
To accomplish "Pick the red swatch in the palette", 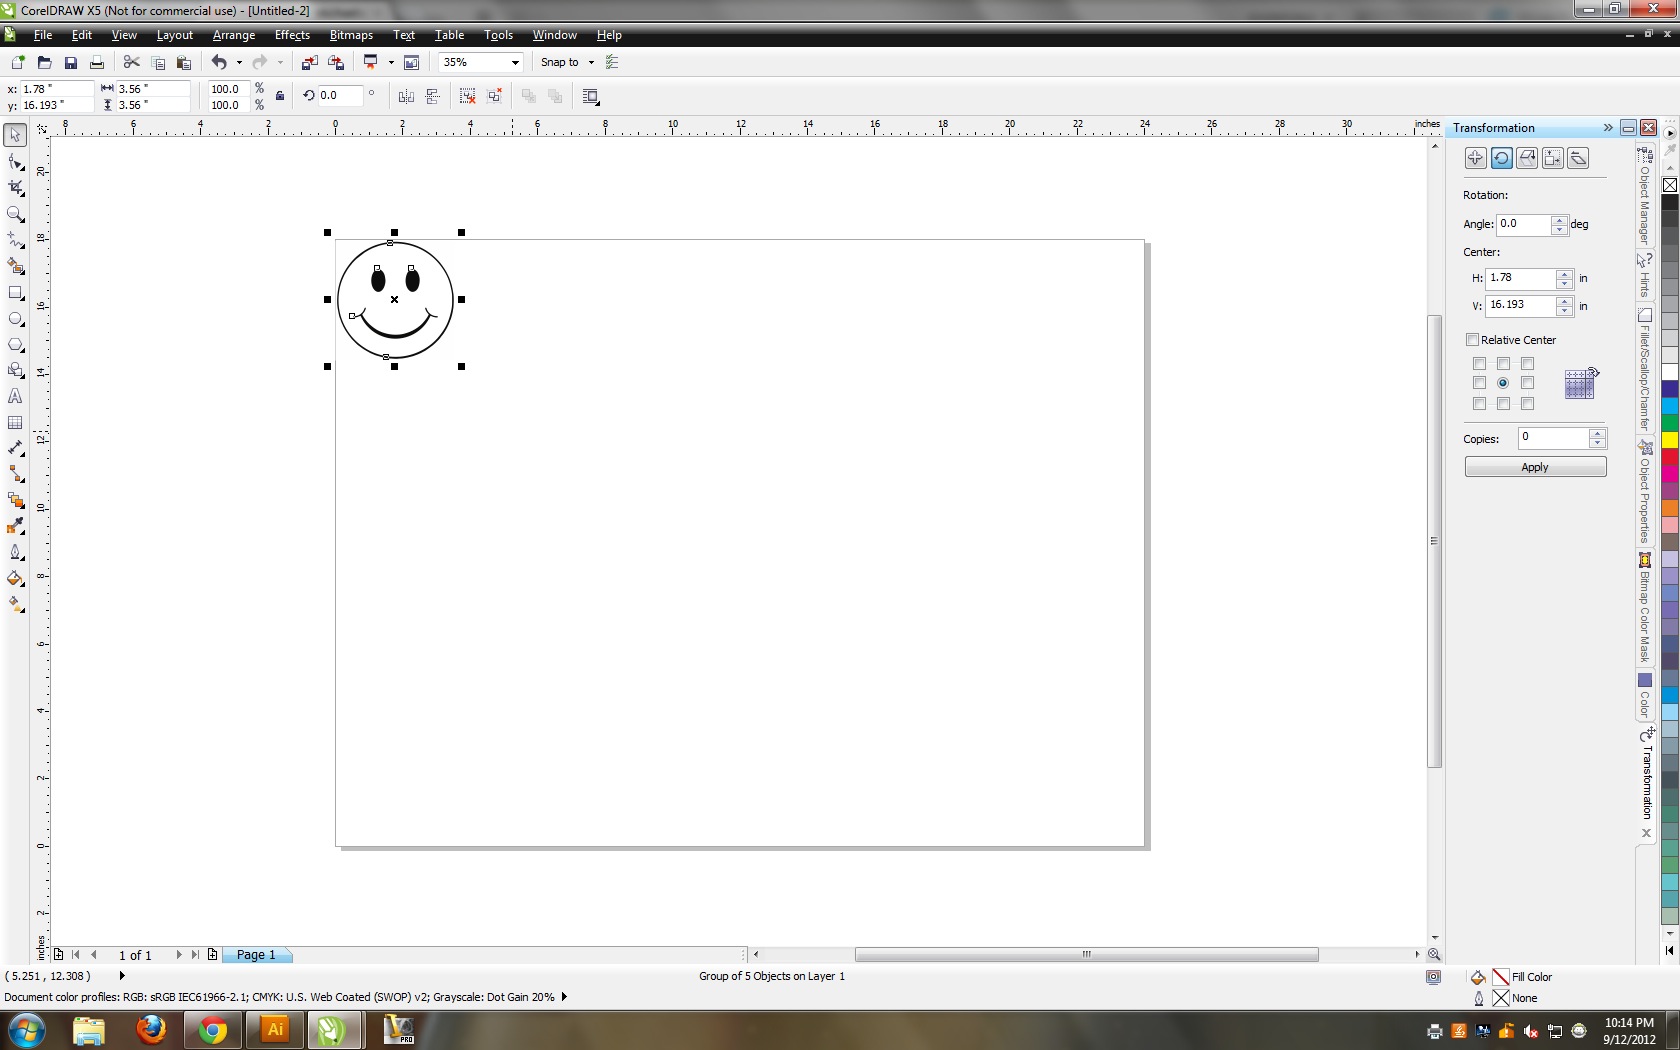I will [x=1670, y=457].
